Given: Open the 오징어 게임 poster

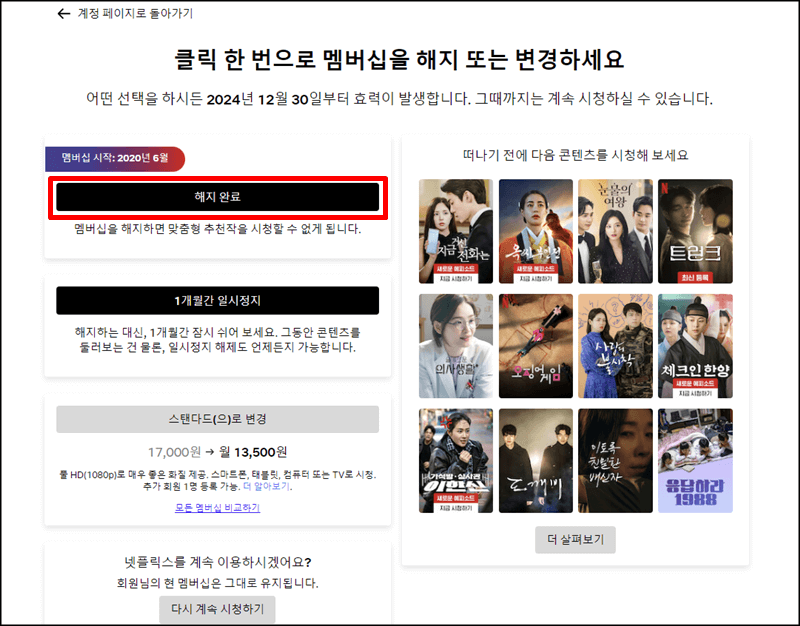Looking at the screenshot, I should tap(536, 346).
